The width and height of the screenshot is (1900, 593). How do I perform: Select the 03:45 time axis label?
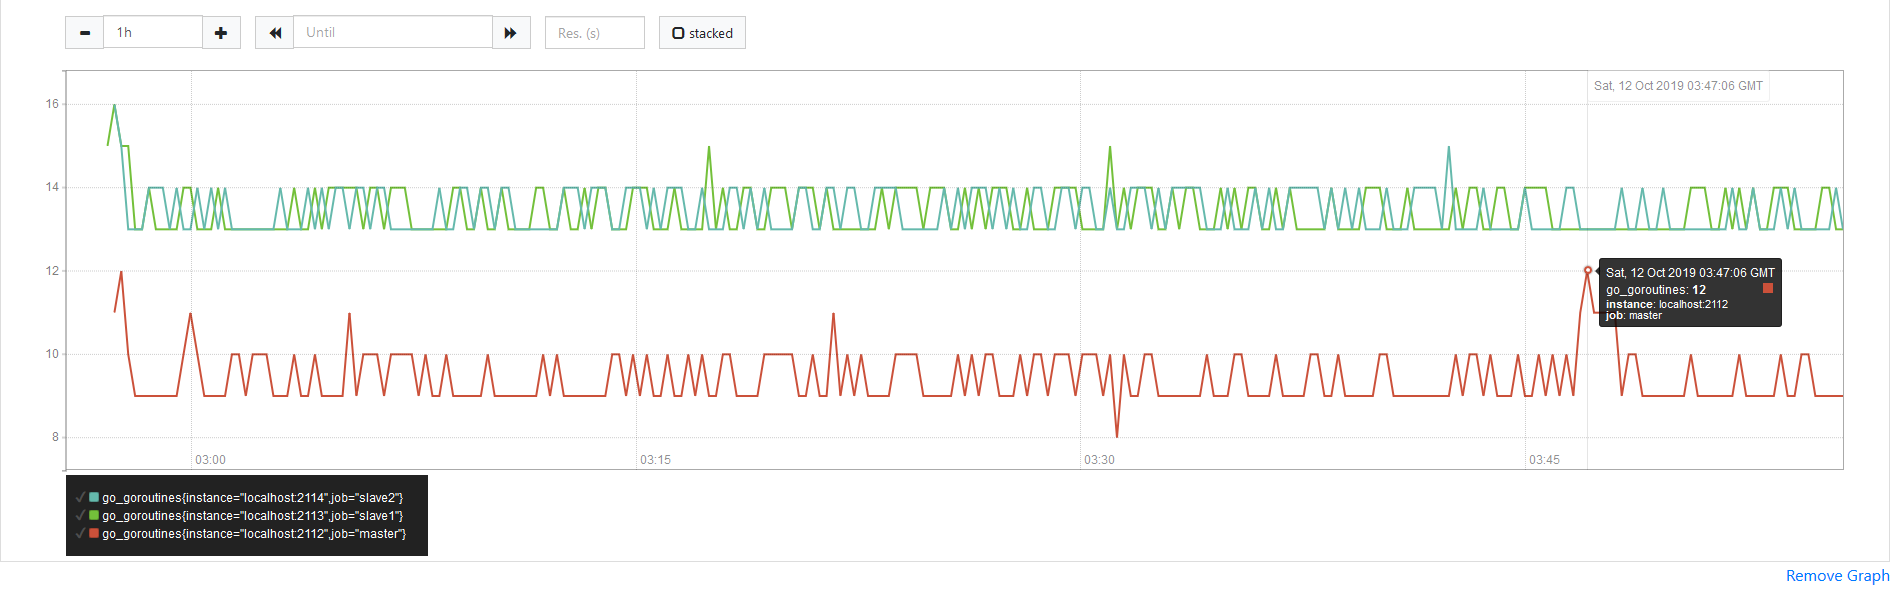[x=1544, y=460]
